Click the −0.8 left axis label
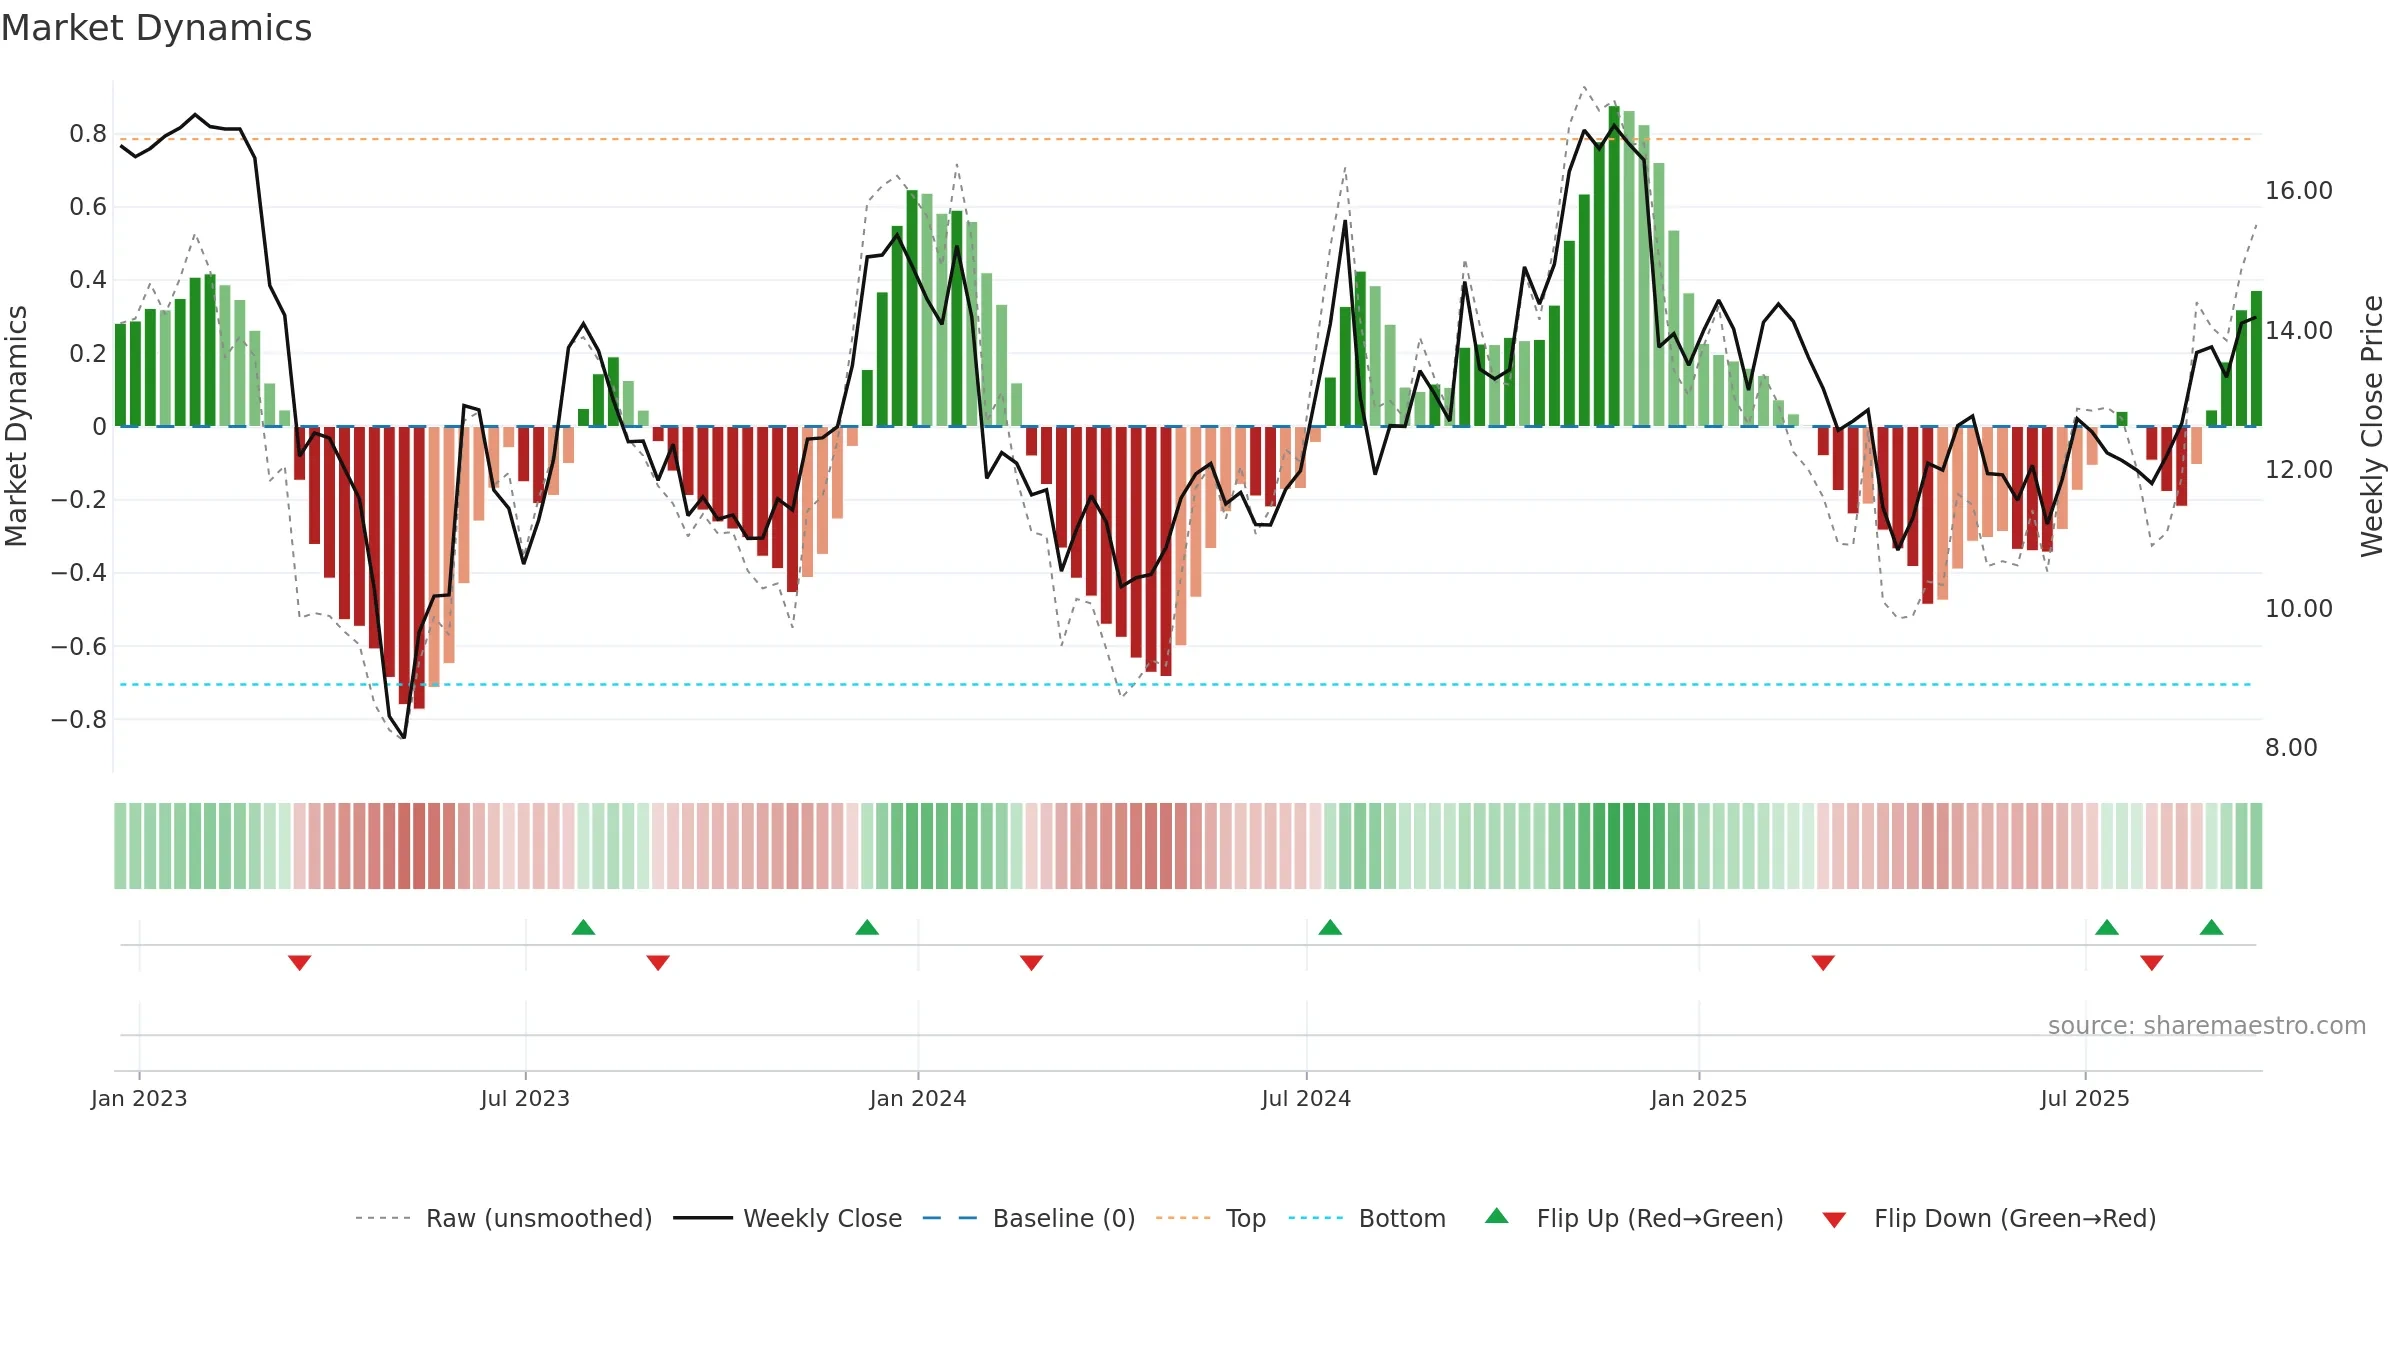This screenshot has width=2400, height=1350. click(79, 719)
